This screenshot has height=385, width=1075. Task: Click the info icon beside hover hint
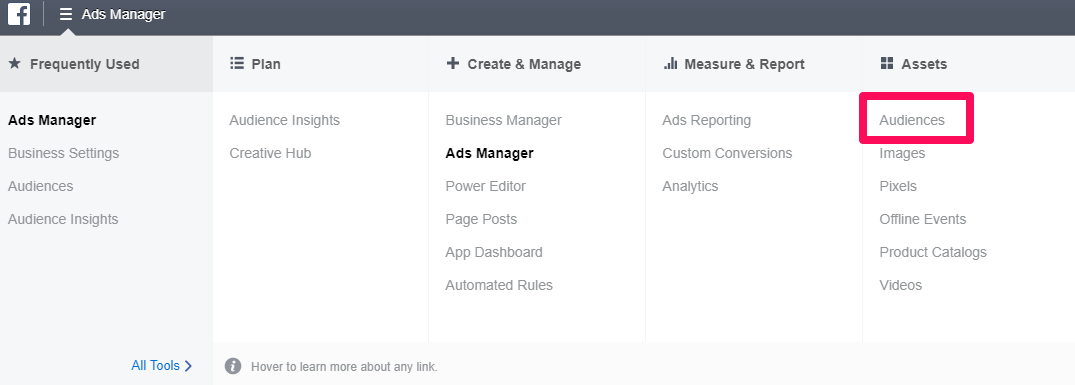pyautogui.click(x=233, y=366)
